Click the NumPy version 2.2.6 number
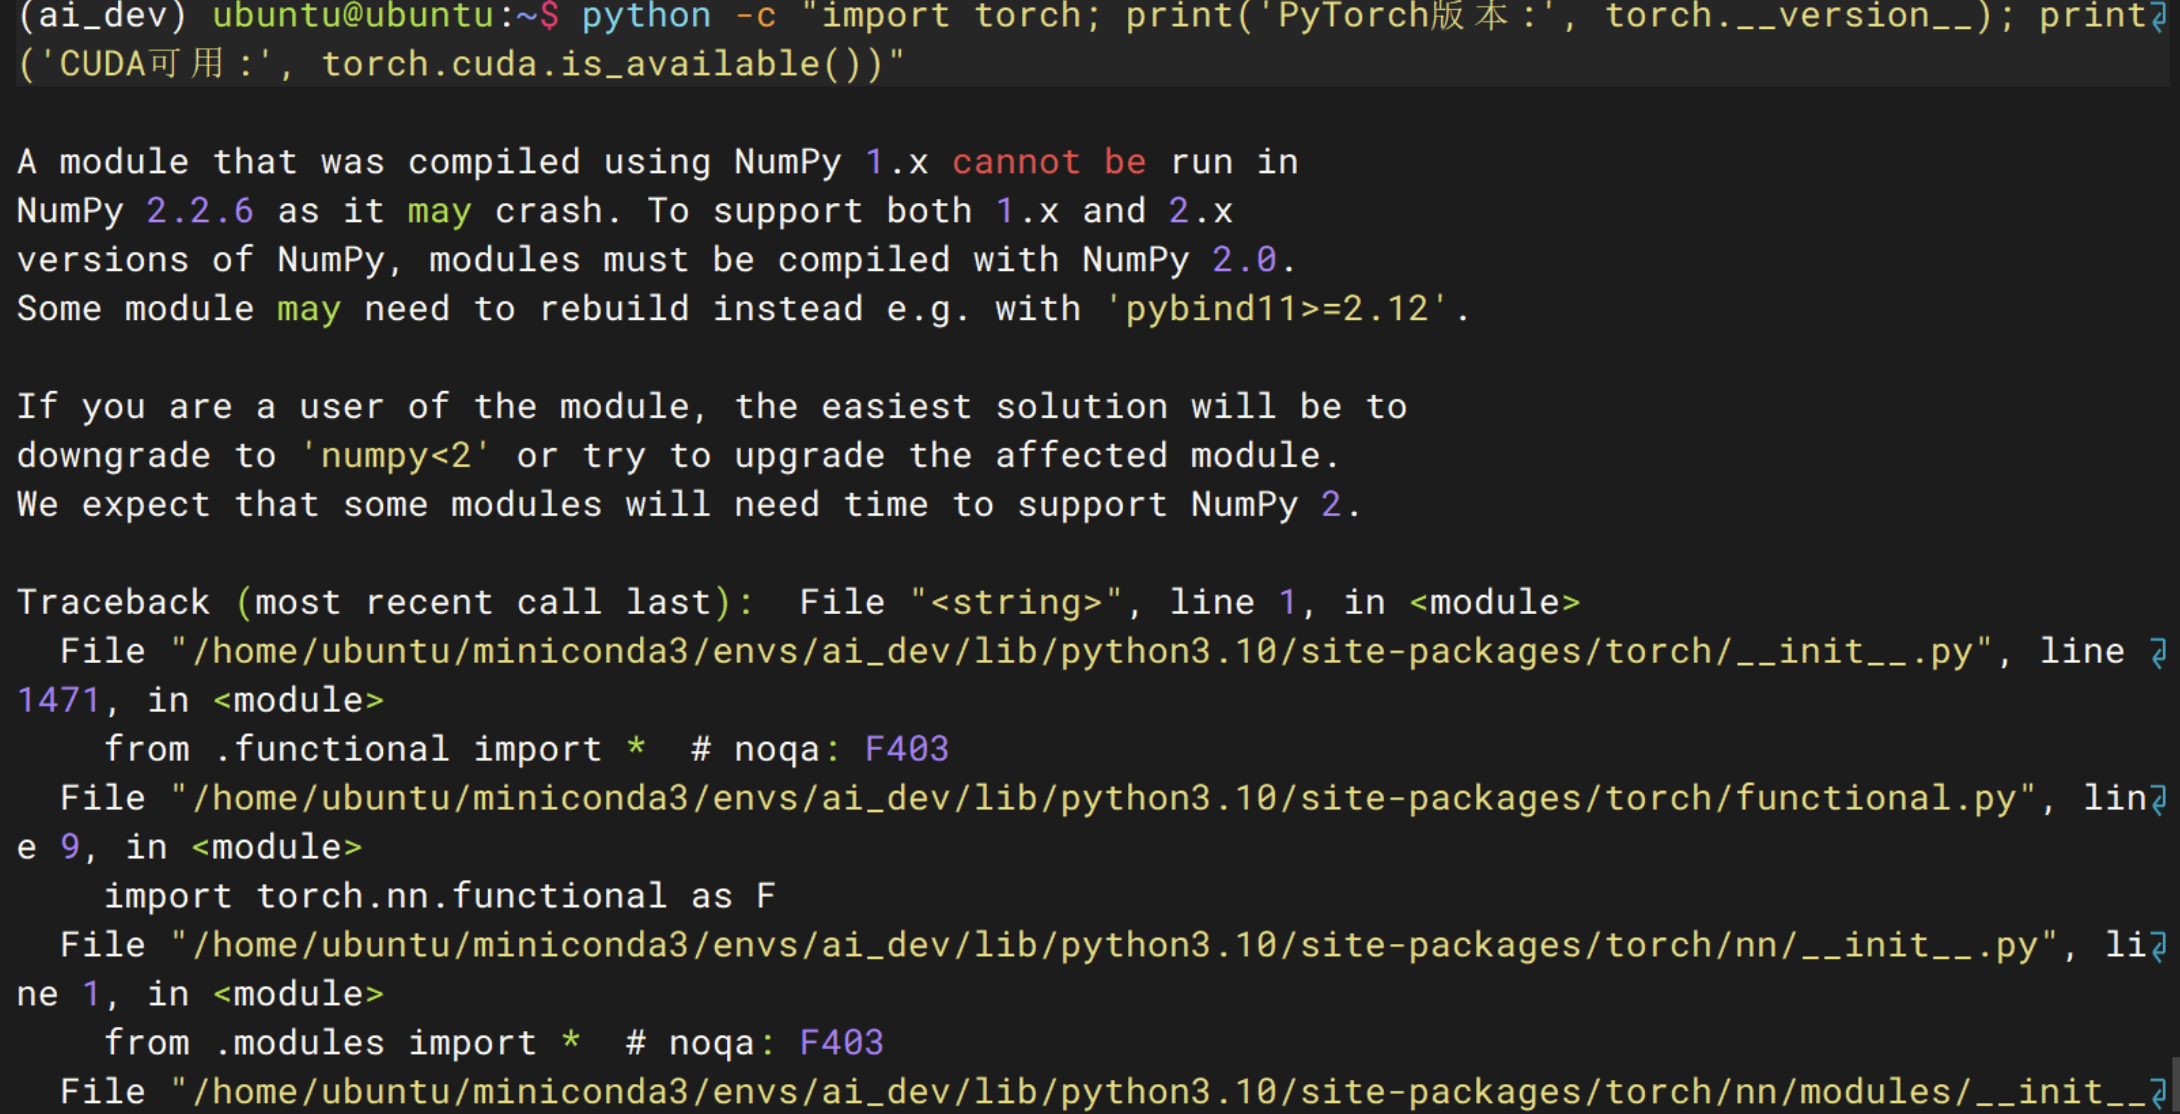Screen dimensions: 2180x1114 click(199, 211)
